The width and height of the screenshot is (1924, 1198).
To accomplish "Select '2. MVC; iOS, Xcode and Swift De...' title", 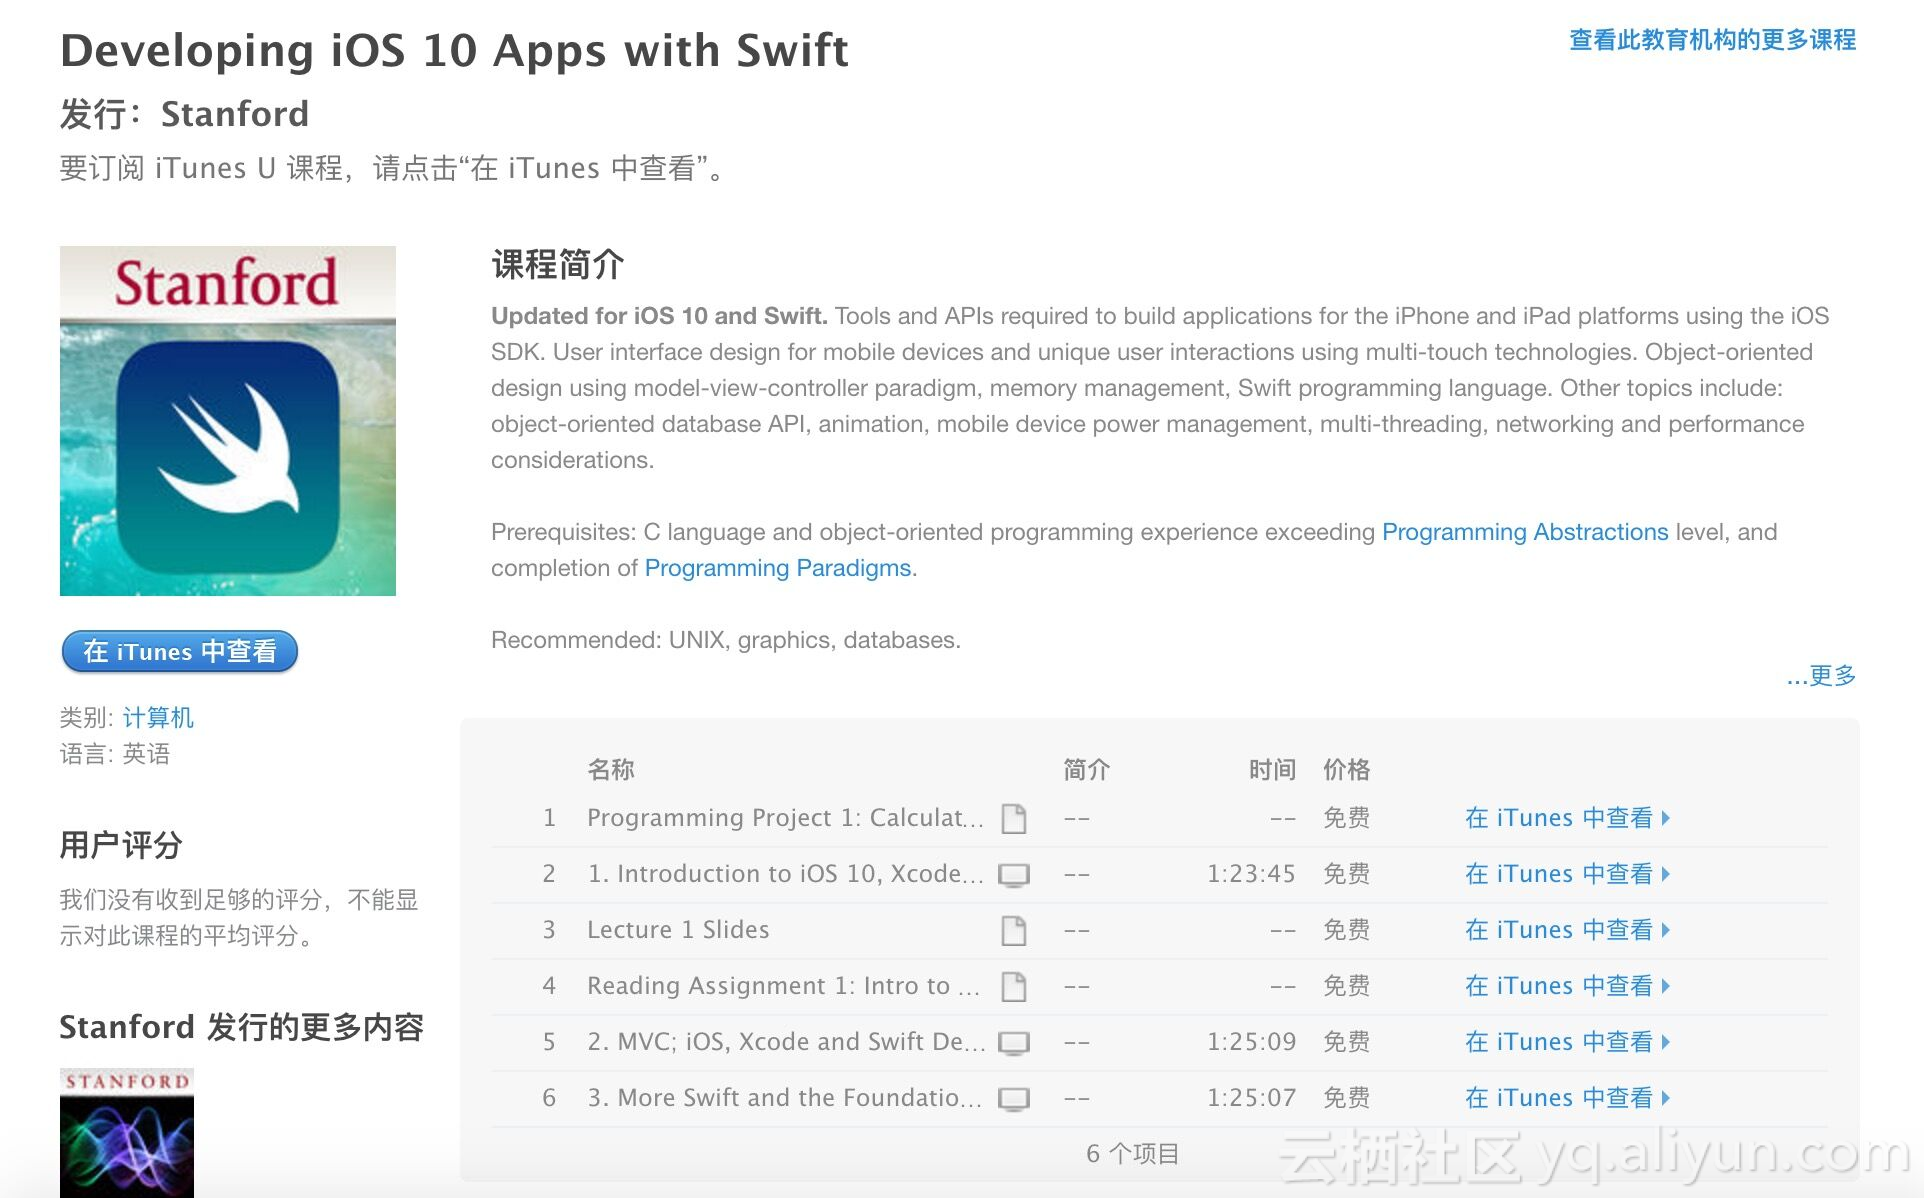I will pos(786,1042).
